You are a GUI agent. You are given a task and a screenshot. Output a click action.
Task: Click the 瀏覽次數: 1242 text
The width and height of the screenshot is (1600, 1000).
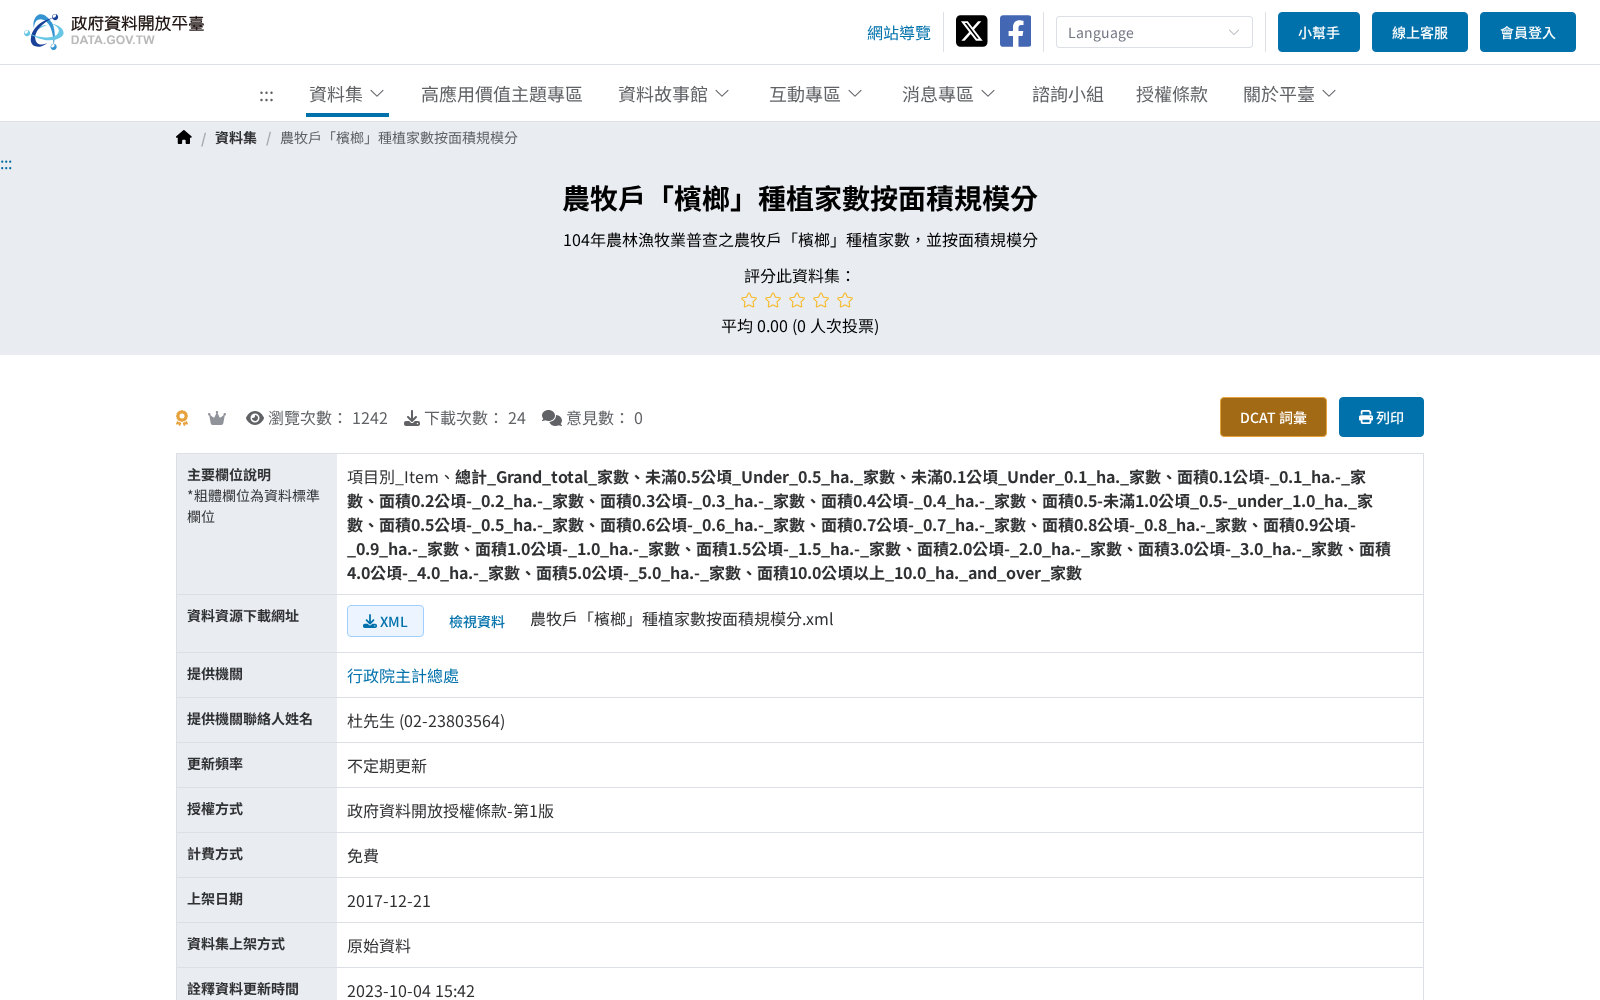click(328, 418)
